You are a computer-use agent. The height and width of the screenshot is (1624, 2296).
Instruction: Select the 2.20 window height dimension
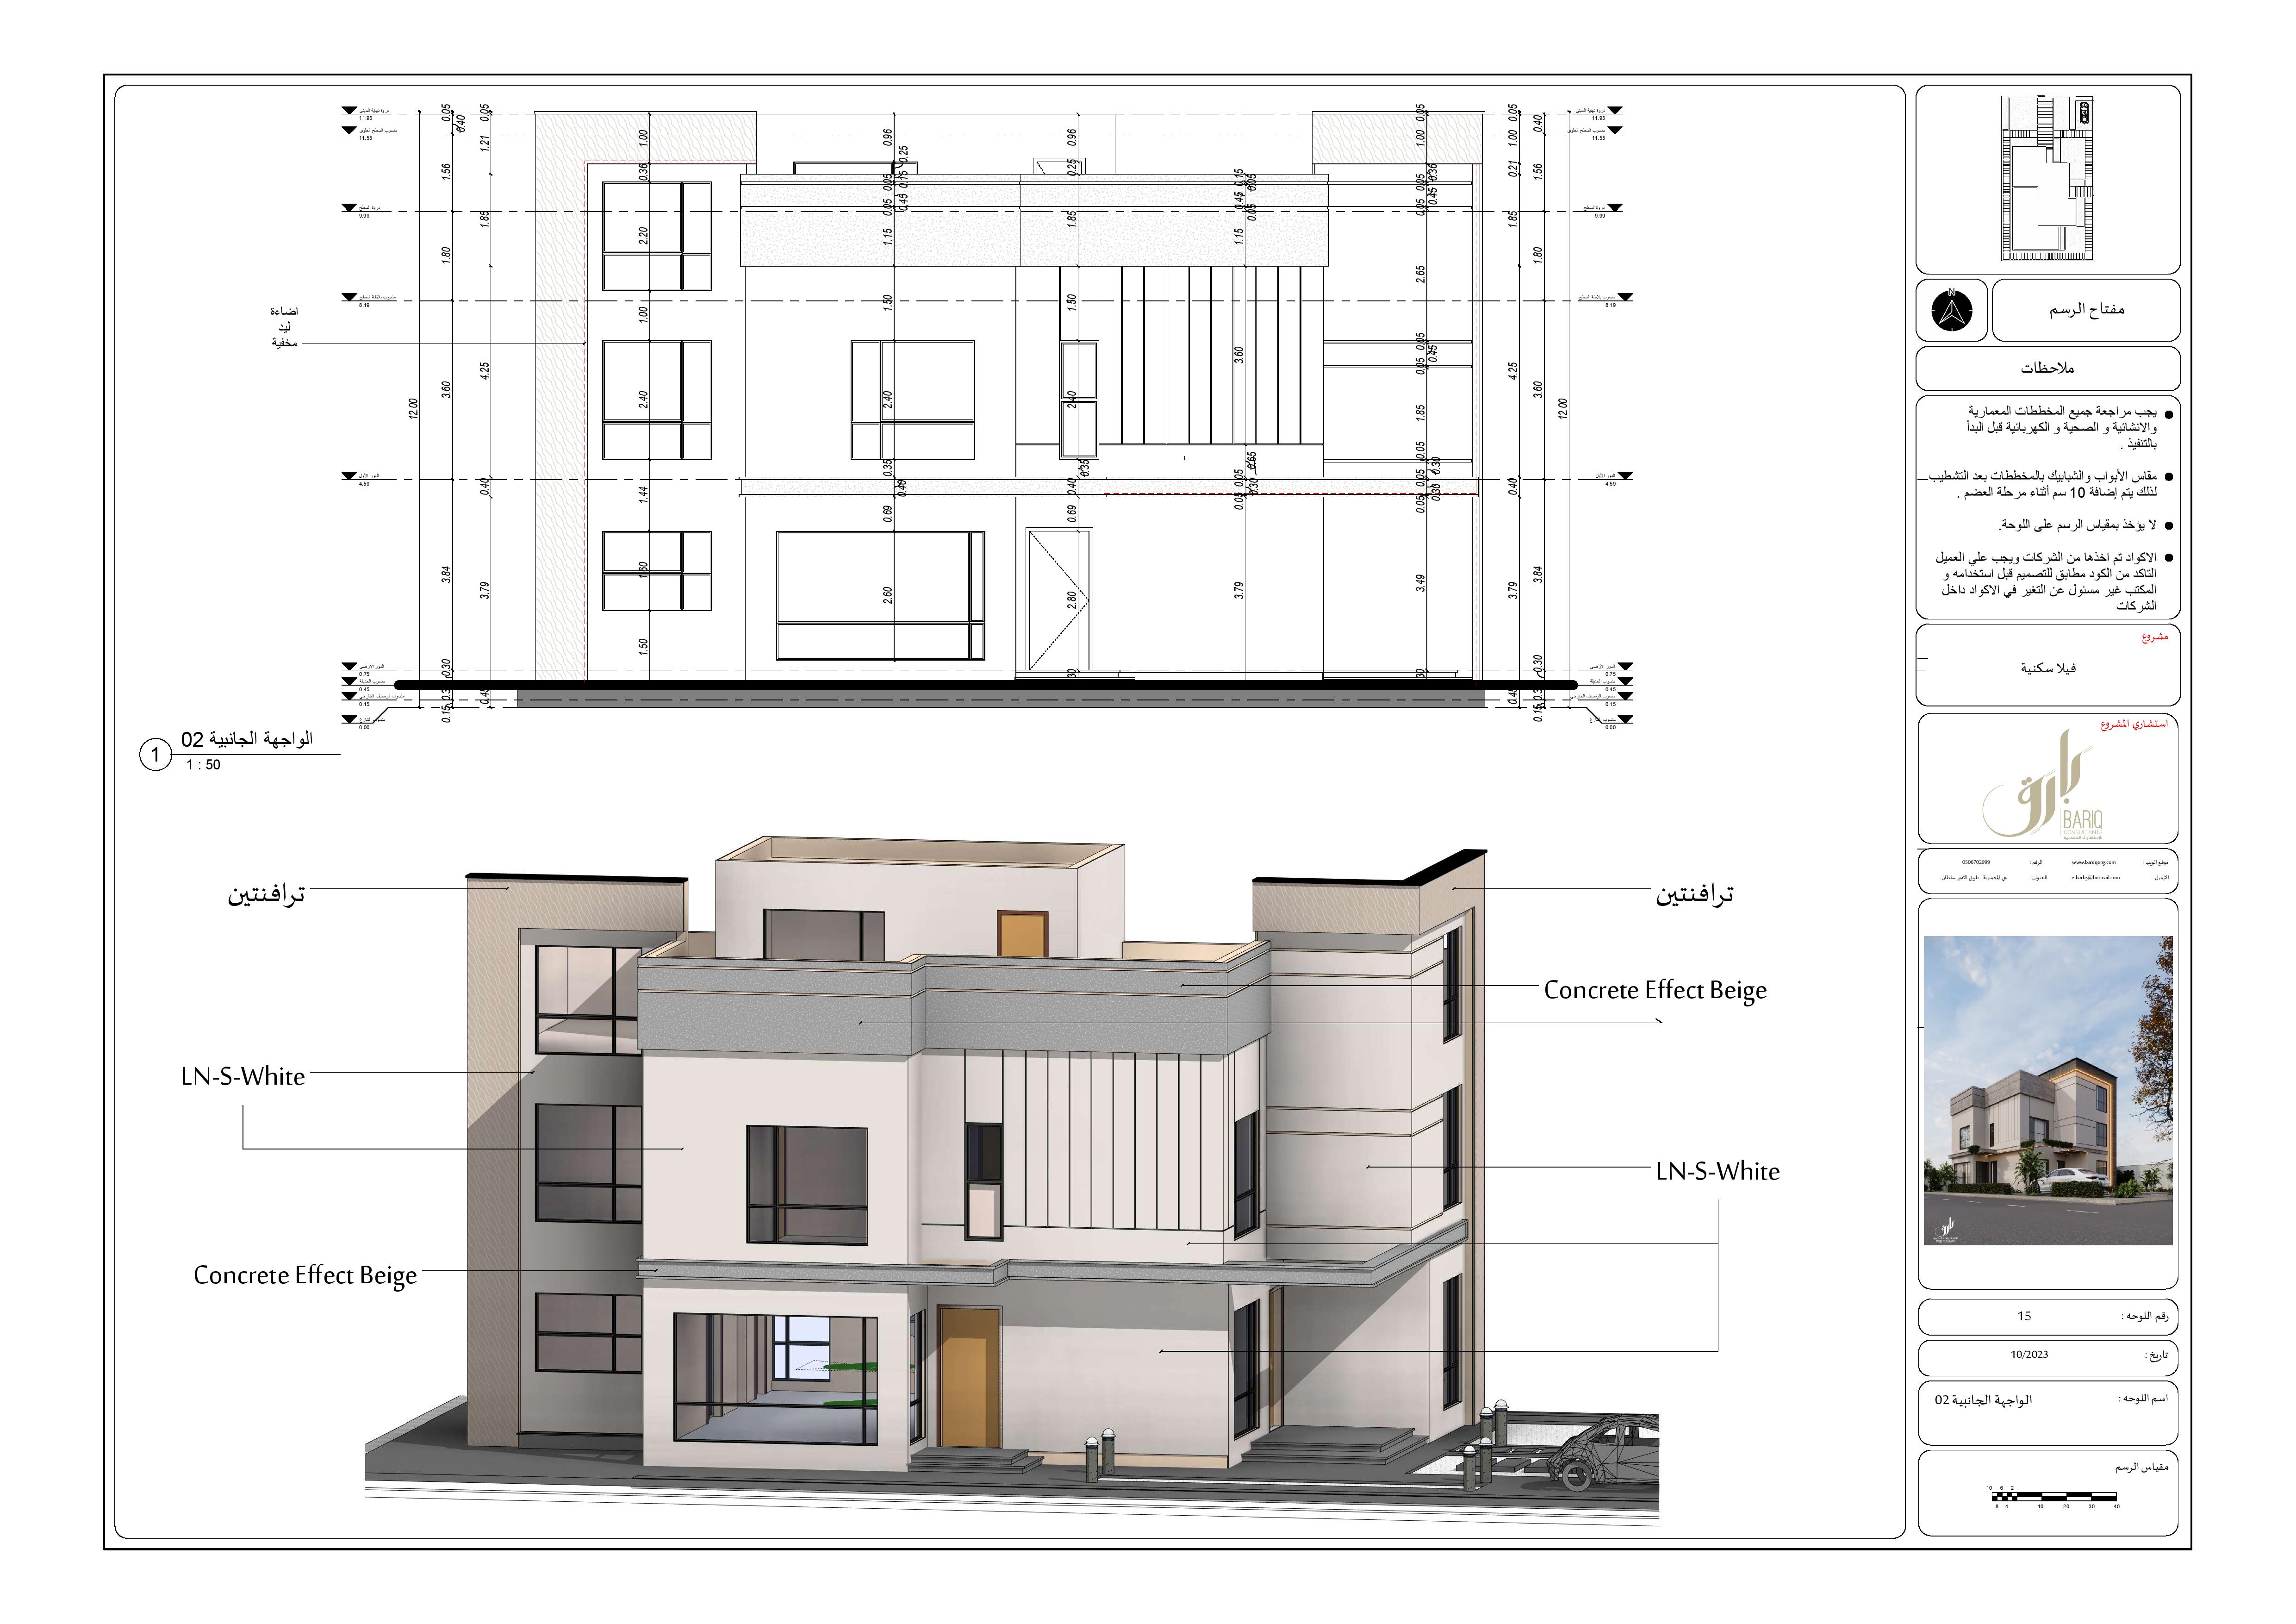643,235
